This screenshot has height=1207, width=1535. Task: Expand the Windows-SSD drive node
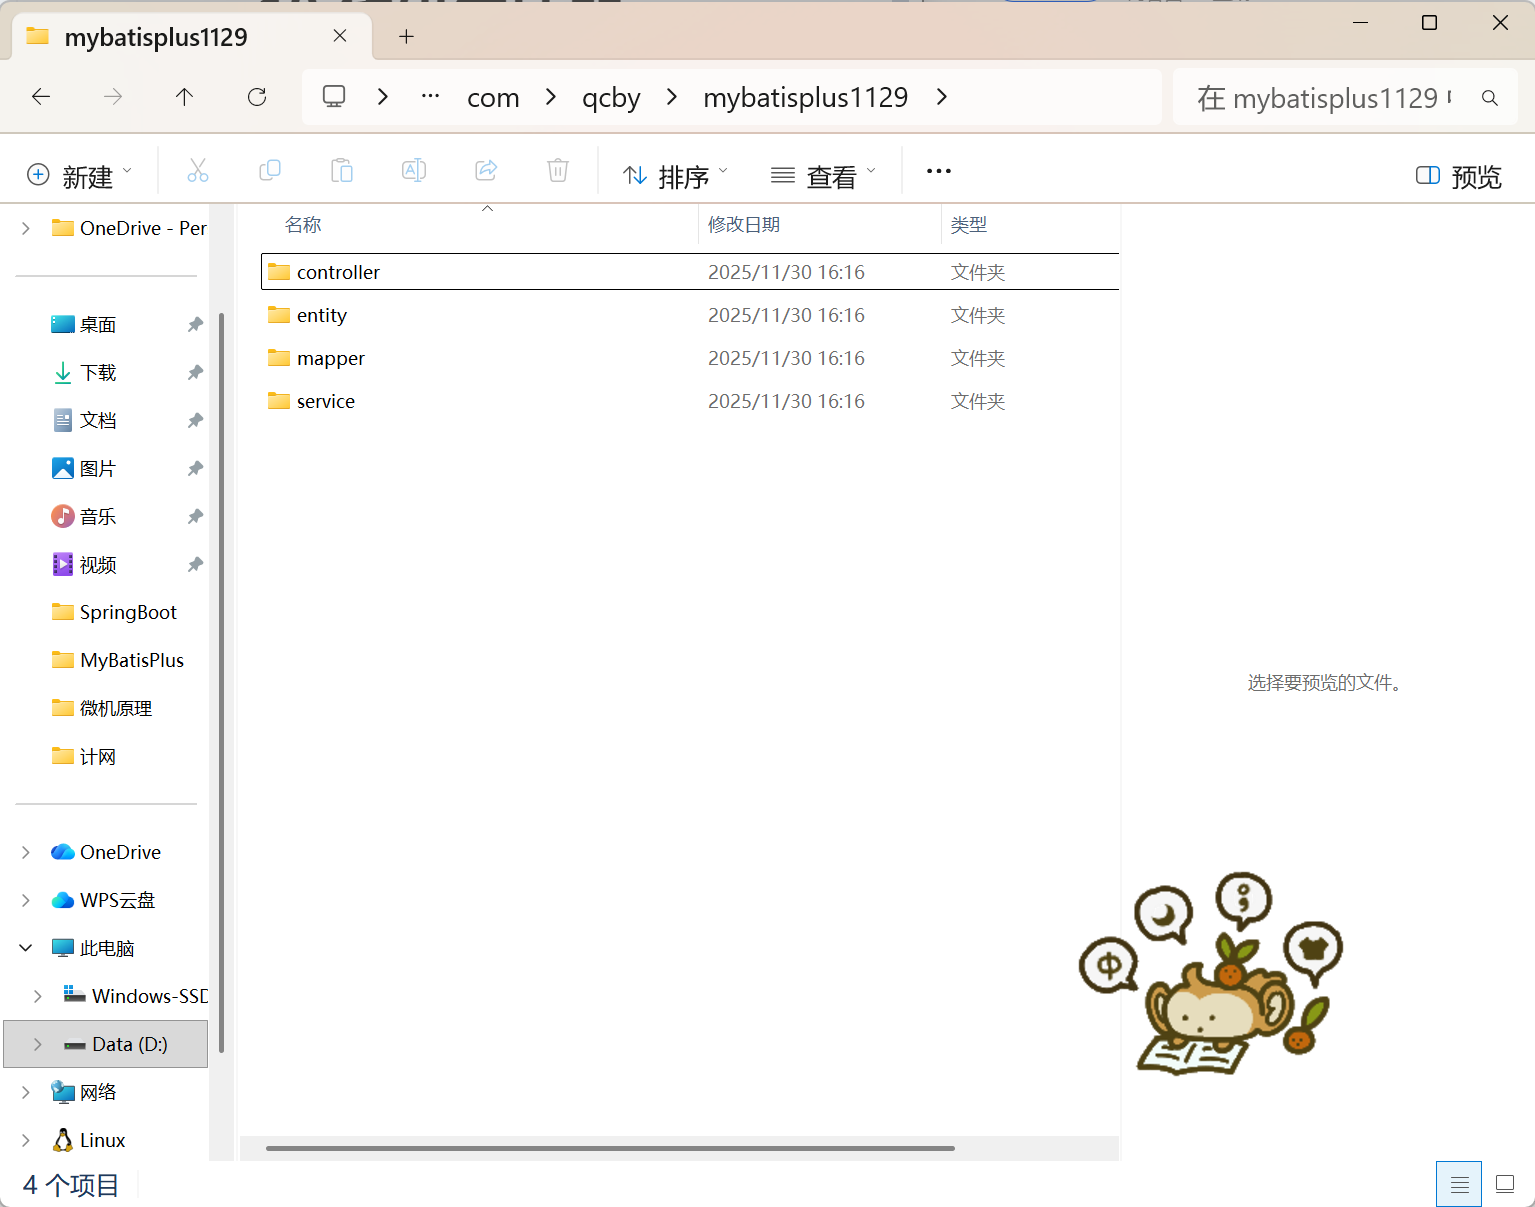[38, 996]
